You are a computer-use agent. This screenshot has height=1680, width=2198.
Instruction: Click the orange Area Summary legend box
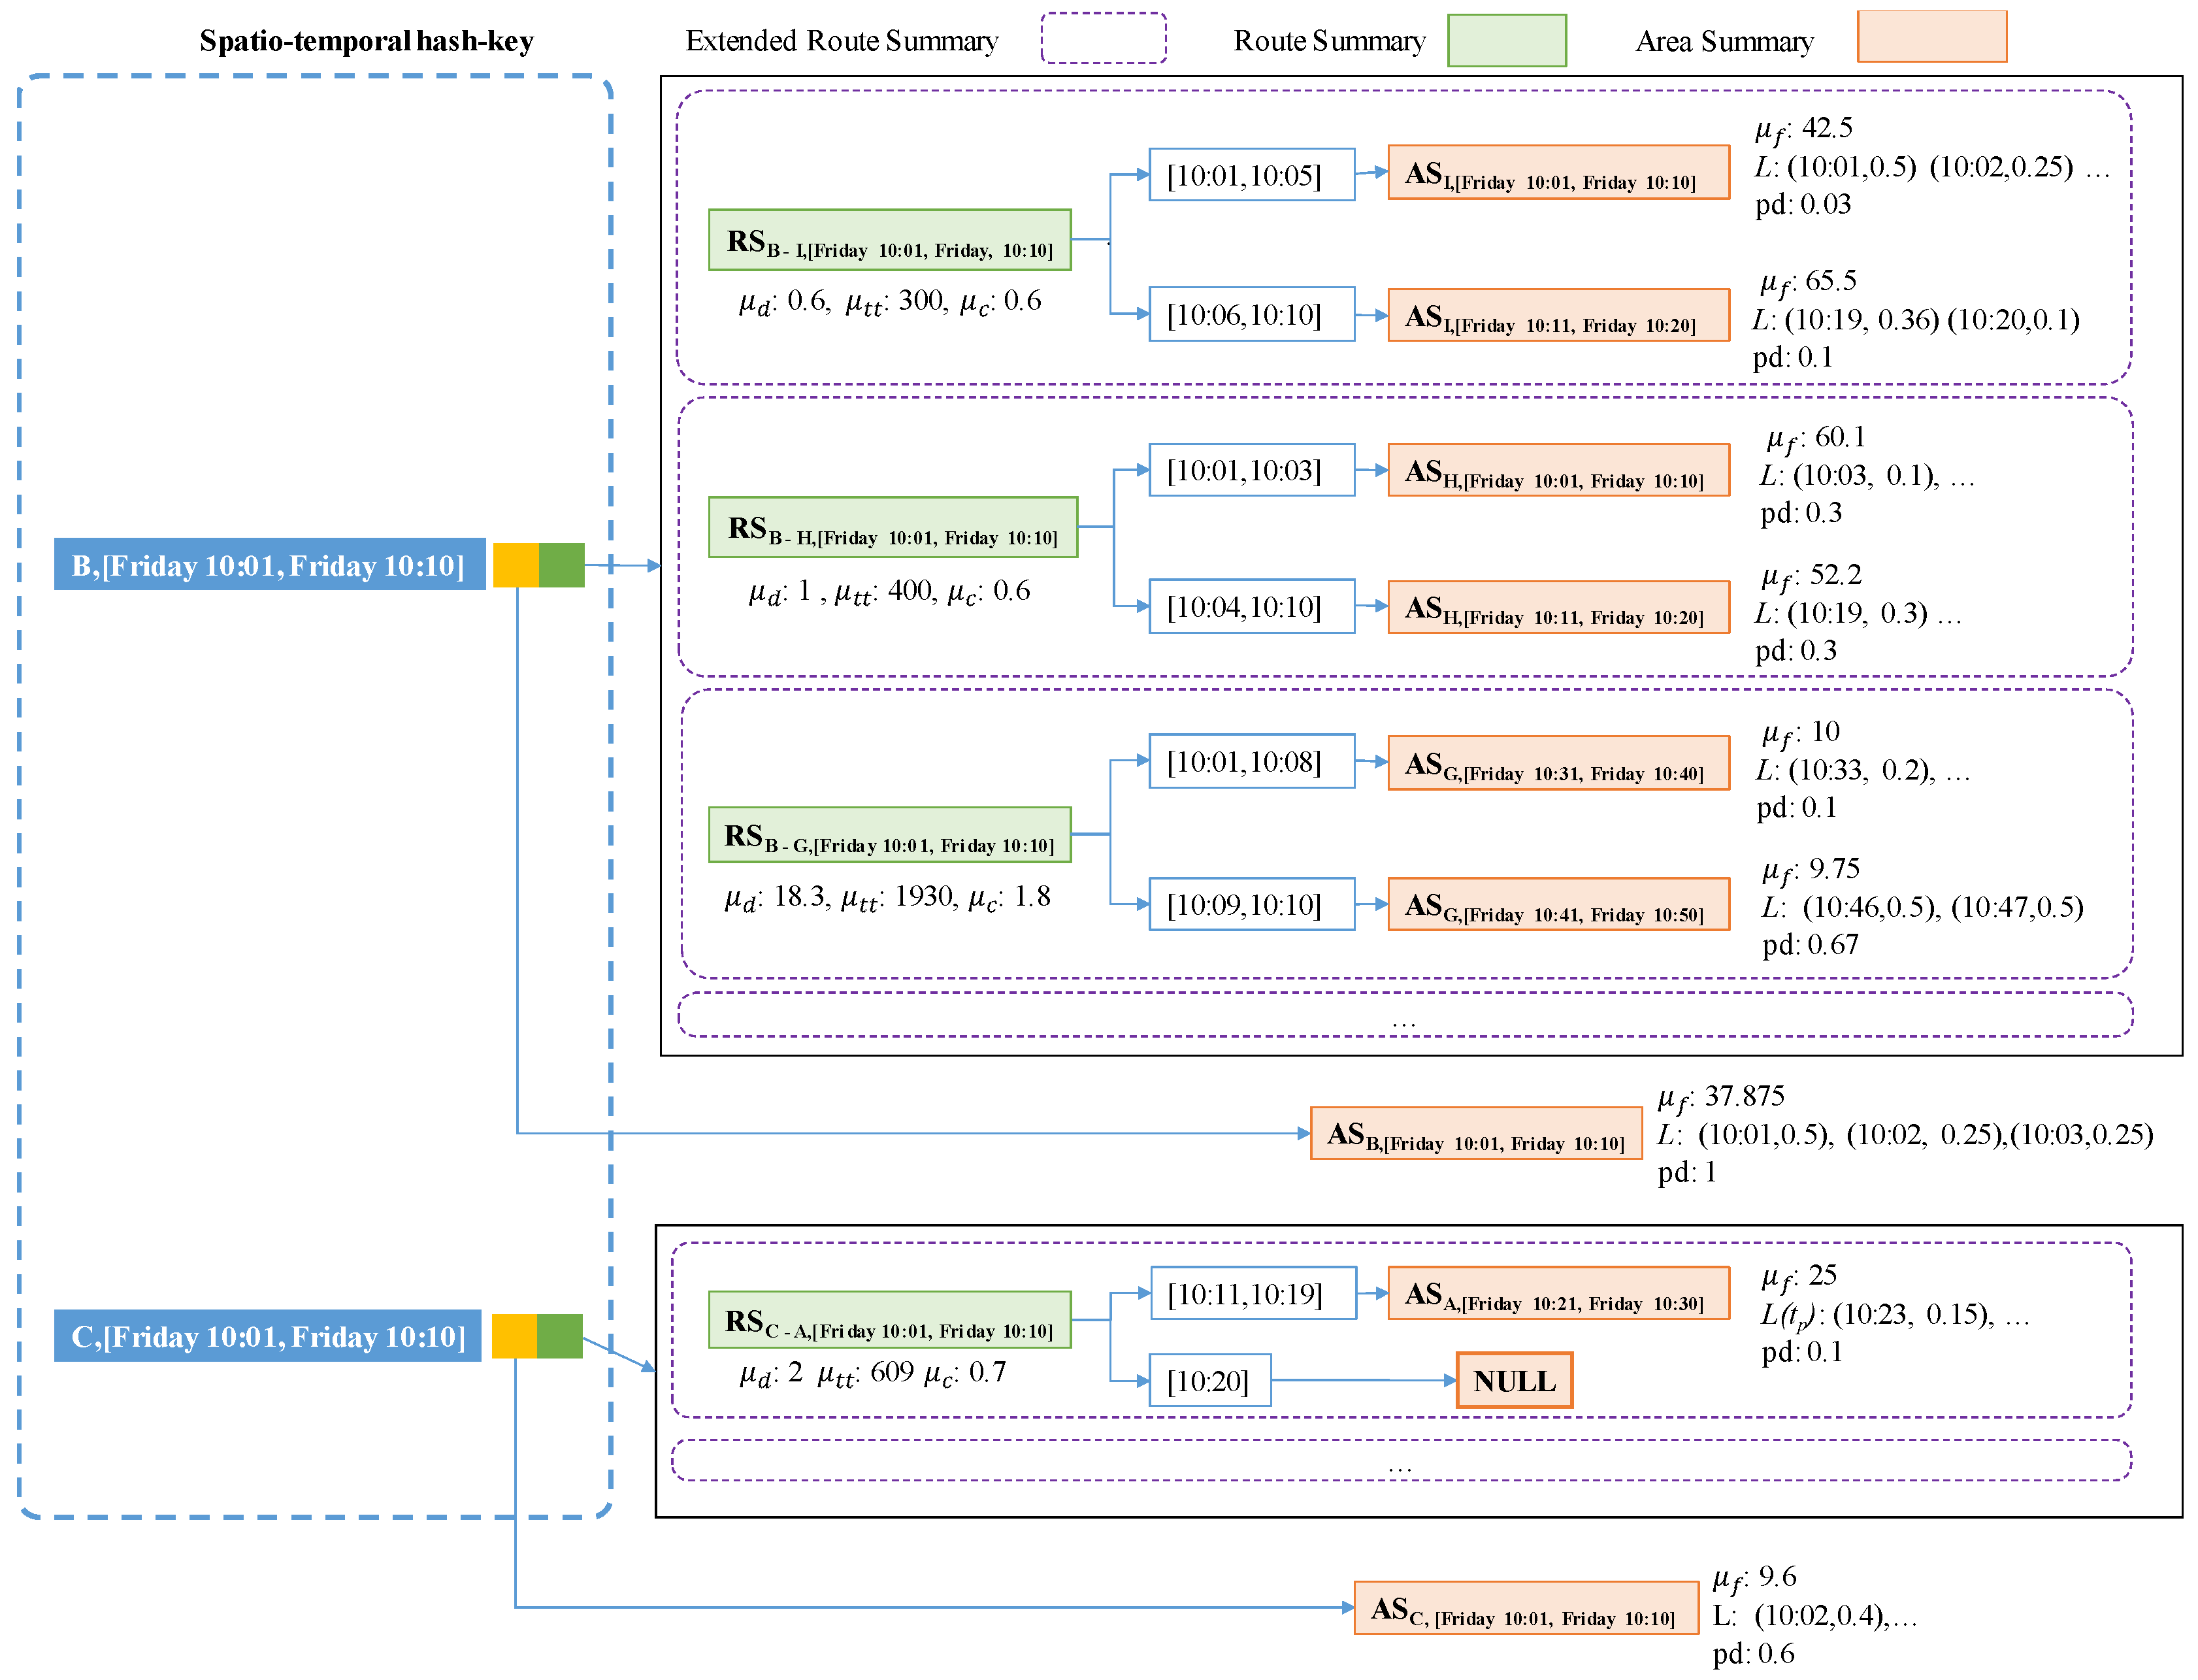[x=1931, y=37]
